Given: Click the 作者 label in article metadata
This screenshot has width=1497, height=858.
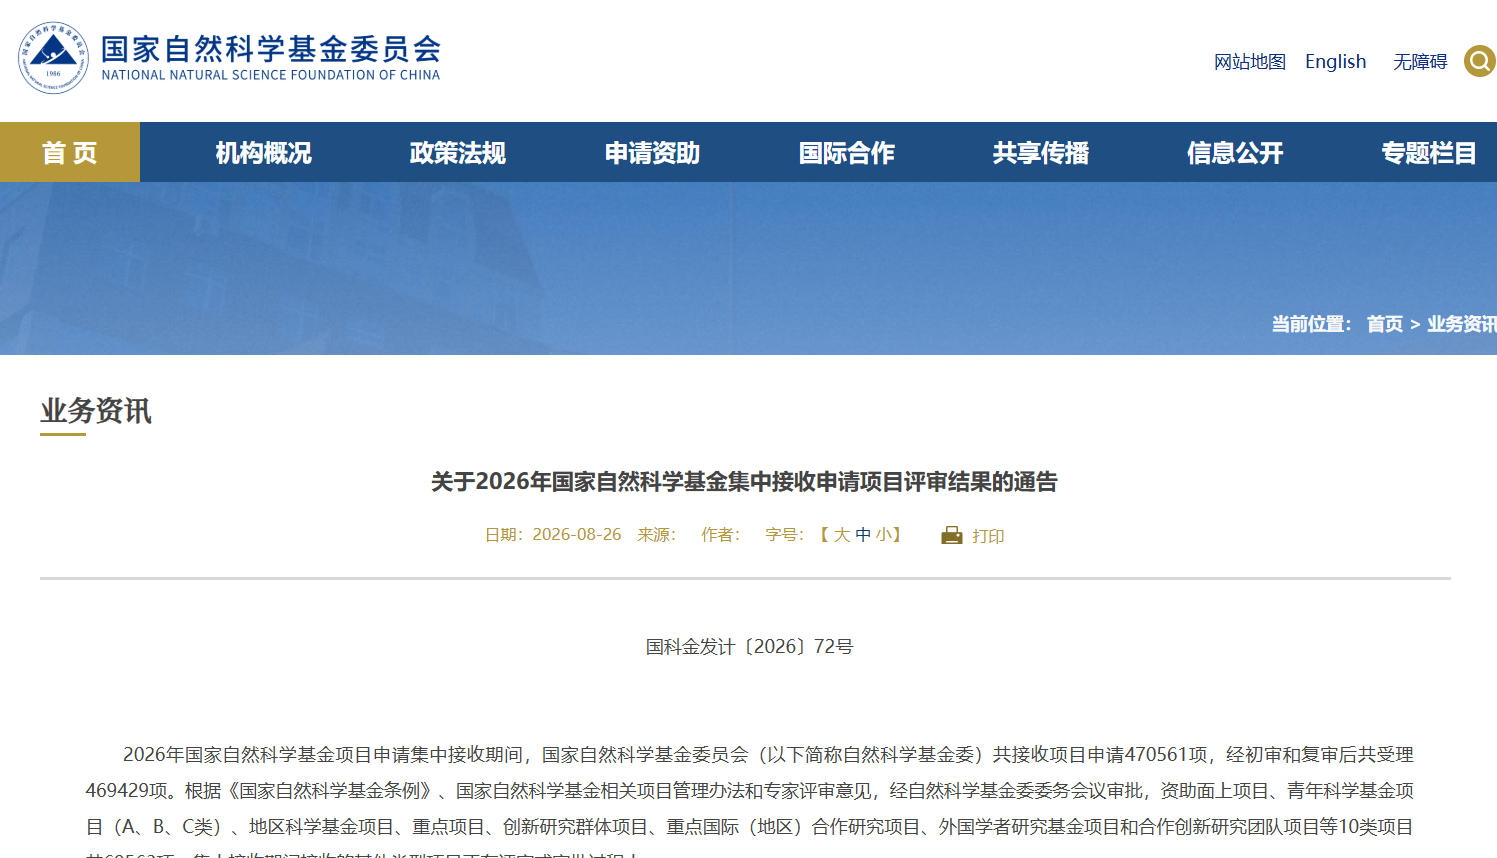Looking at the screenshot, I should [x=720, y=535].
